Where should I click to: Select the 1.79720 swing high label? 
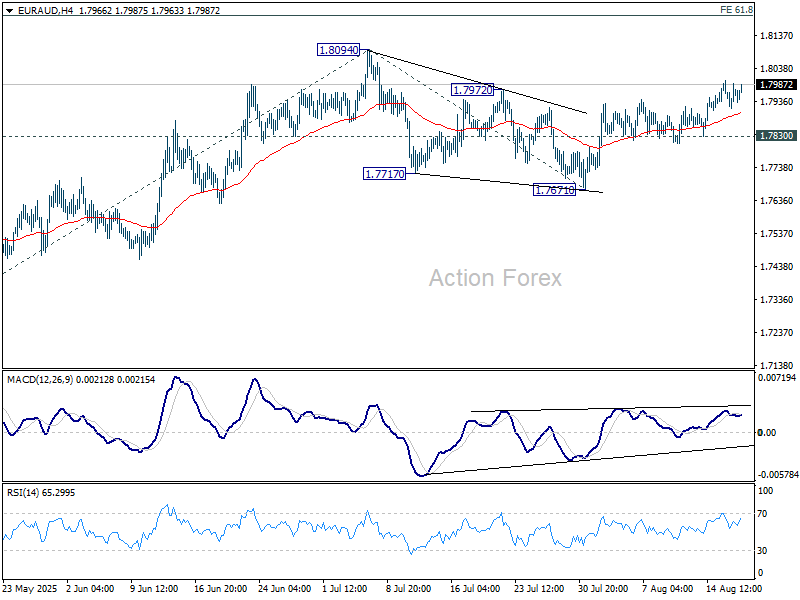pyautogui.click(x=472, y=90)
